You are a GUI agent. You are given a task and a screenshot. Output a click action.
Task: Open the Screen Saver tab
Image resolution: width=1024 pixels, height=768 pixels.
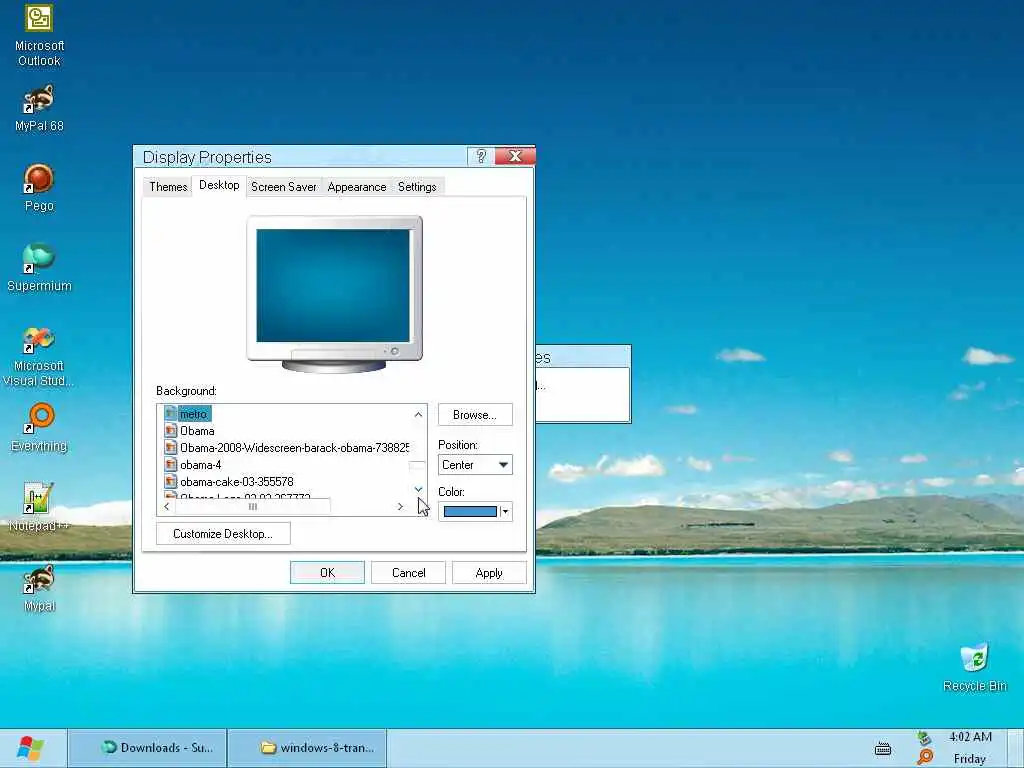point(283,187)
